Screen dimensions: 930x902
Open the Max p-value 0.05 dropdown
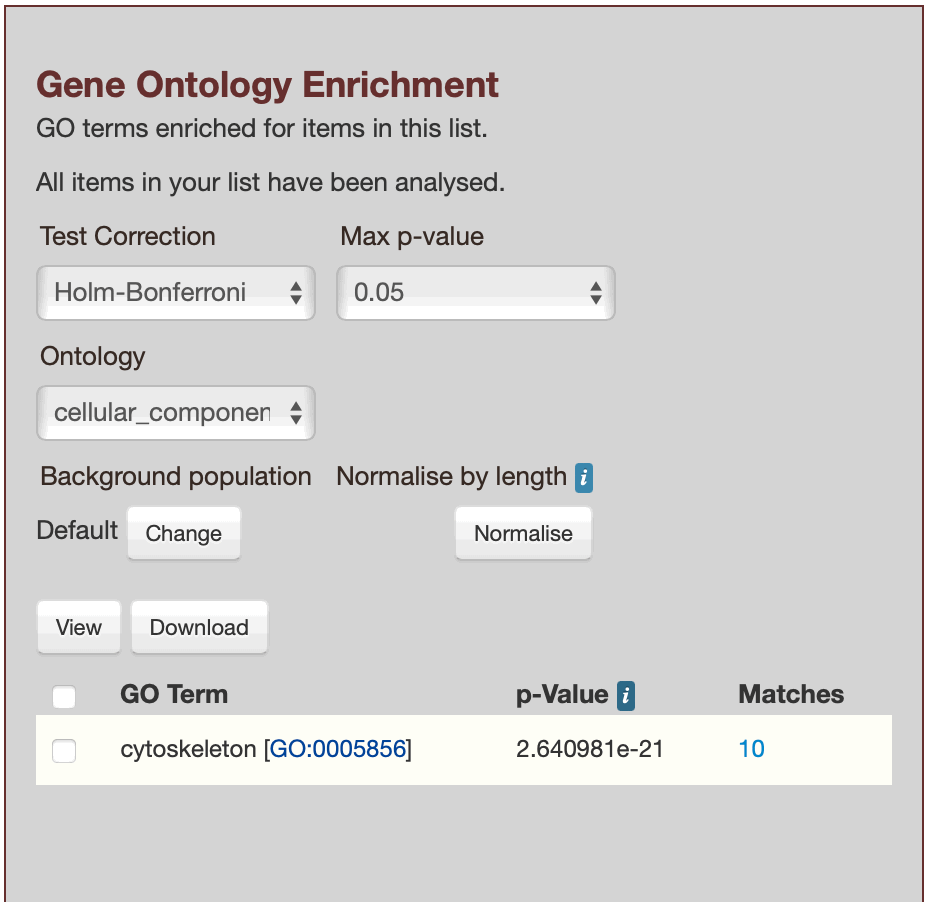pyautogui.click(x=476, y=293)
